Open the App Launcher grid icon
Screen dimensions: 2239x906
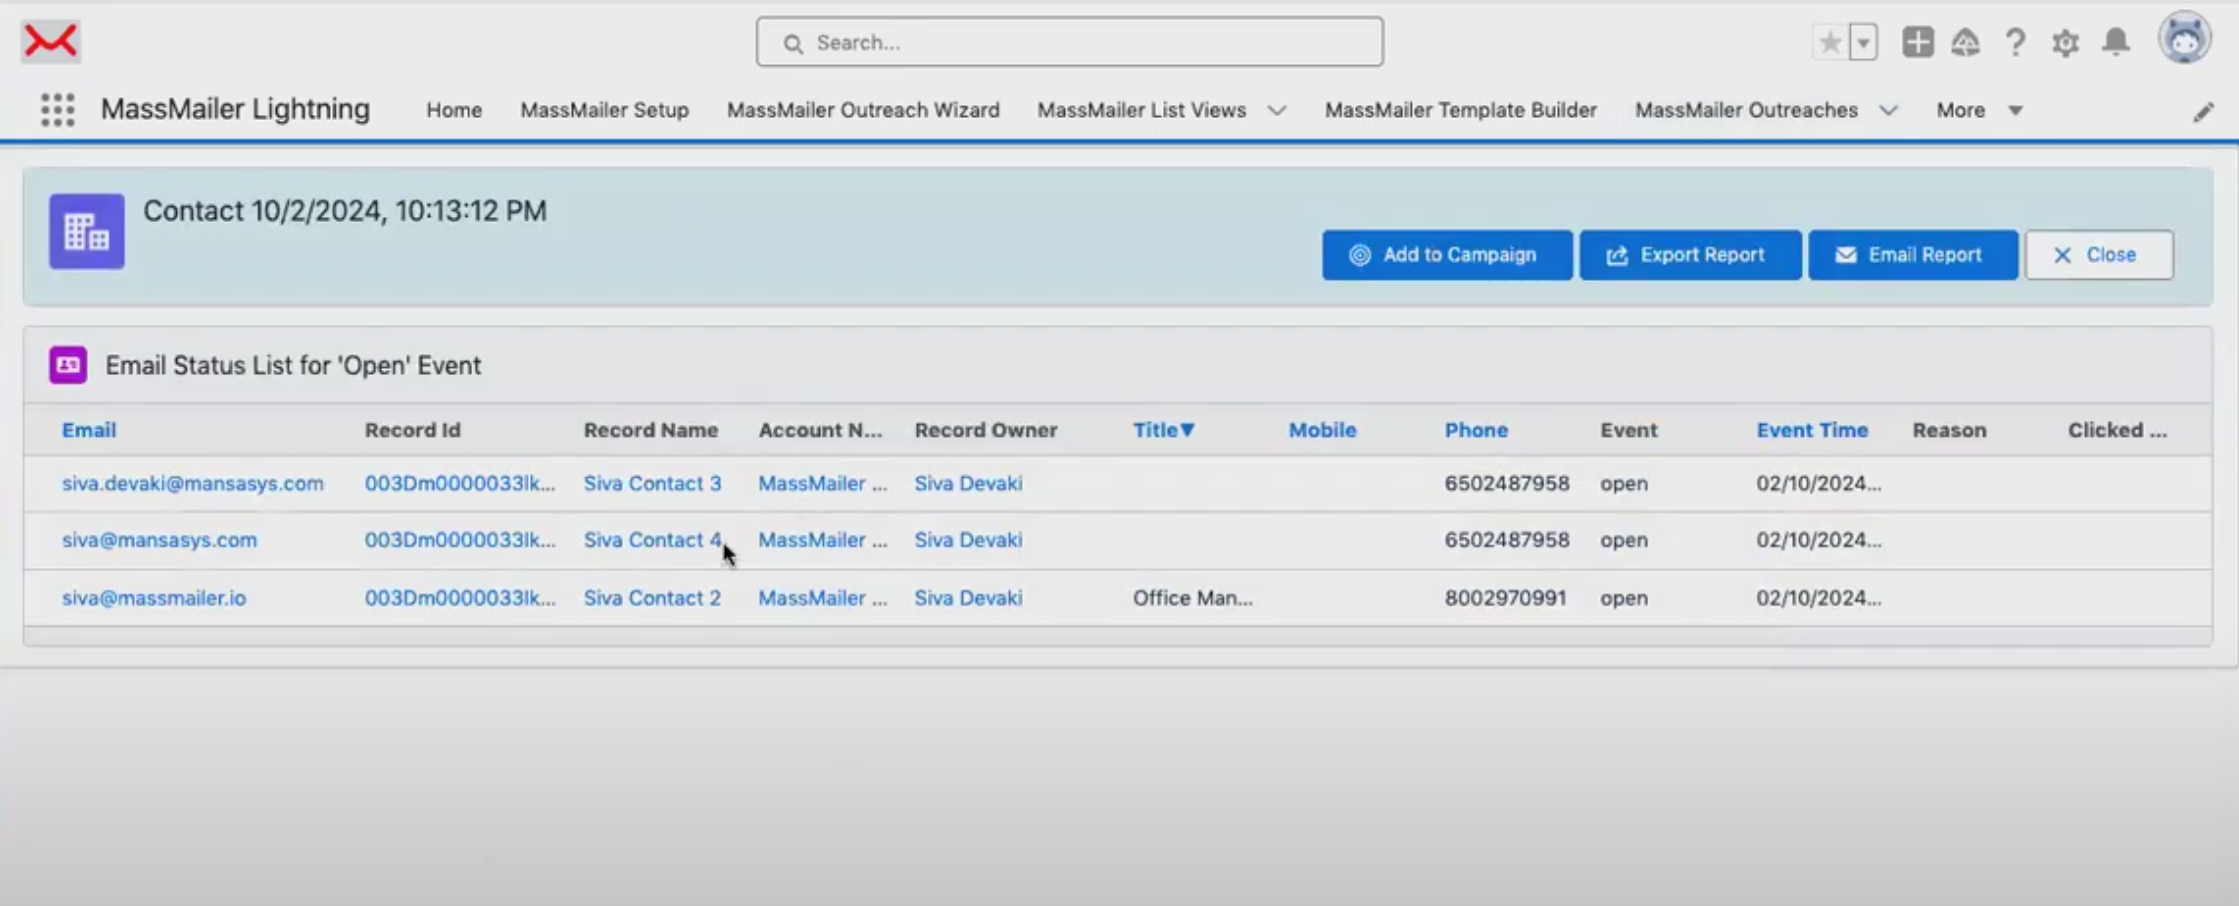58,109
